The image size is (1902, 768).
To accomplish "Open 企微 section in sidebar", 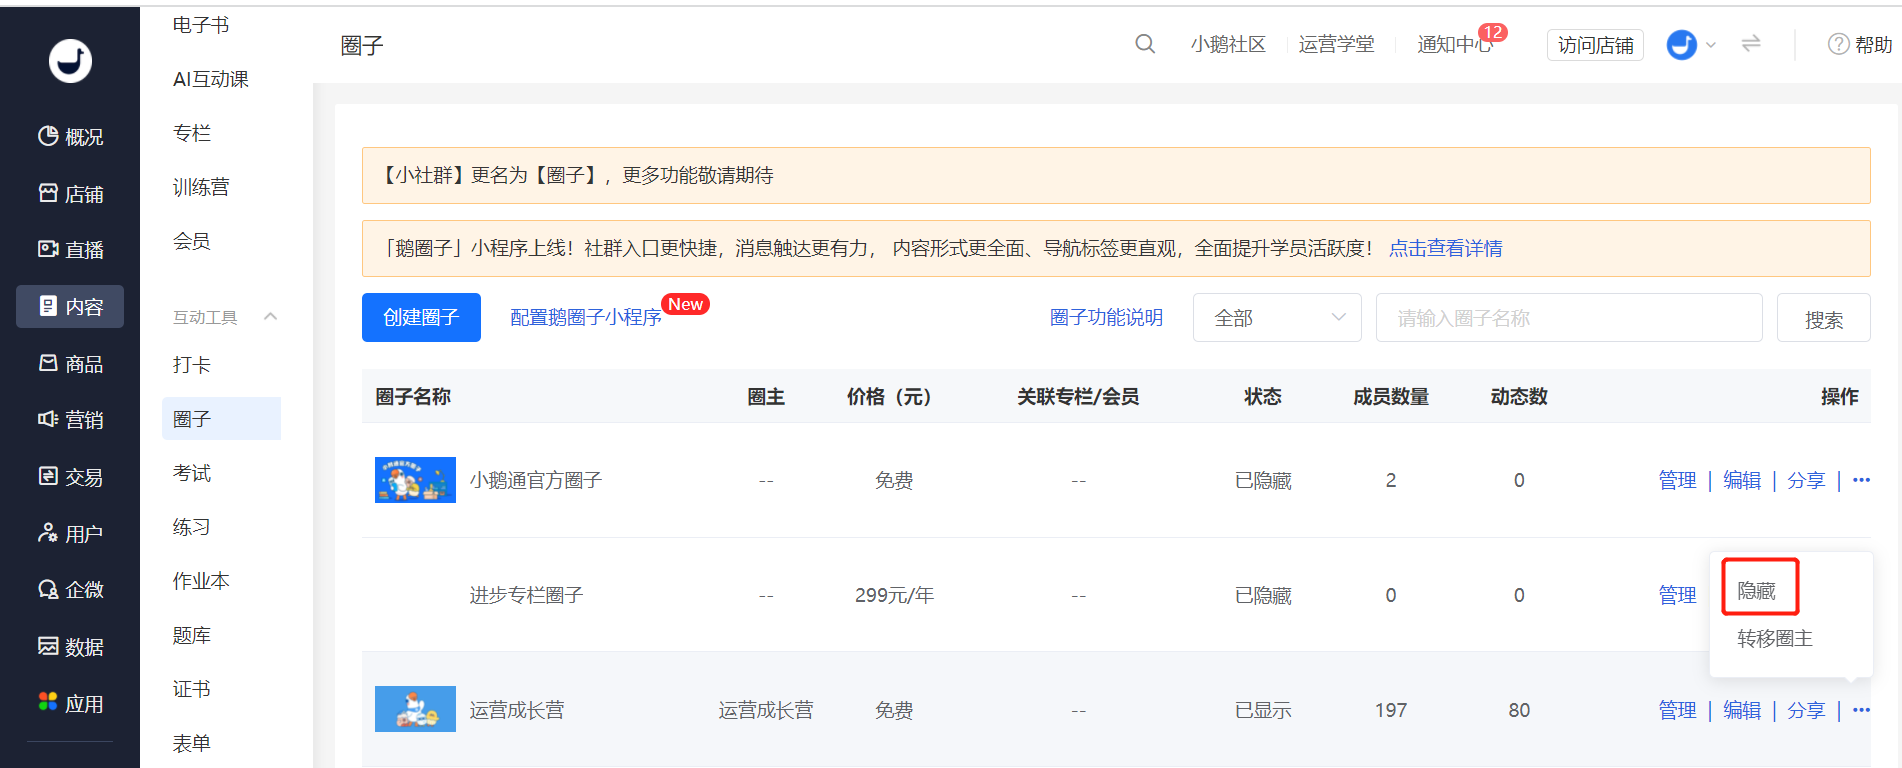I will pos(70,590).
